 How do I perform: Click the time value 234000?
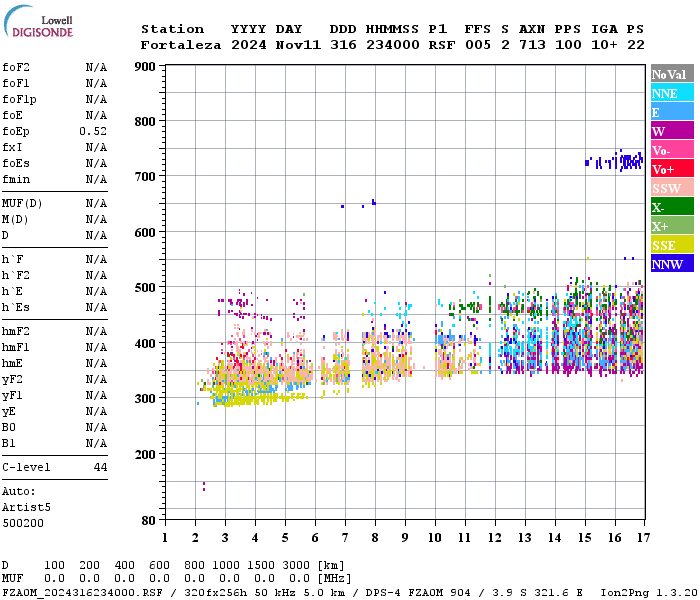(x=393, y=45)
